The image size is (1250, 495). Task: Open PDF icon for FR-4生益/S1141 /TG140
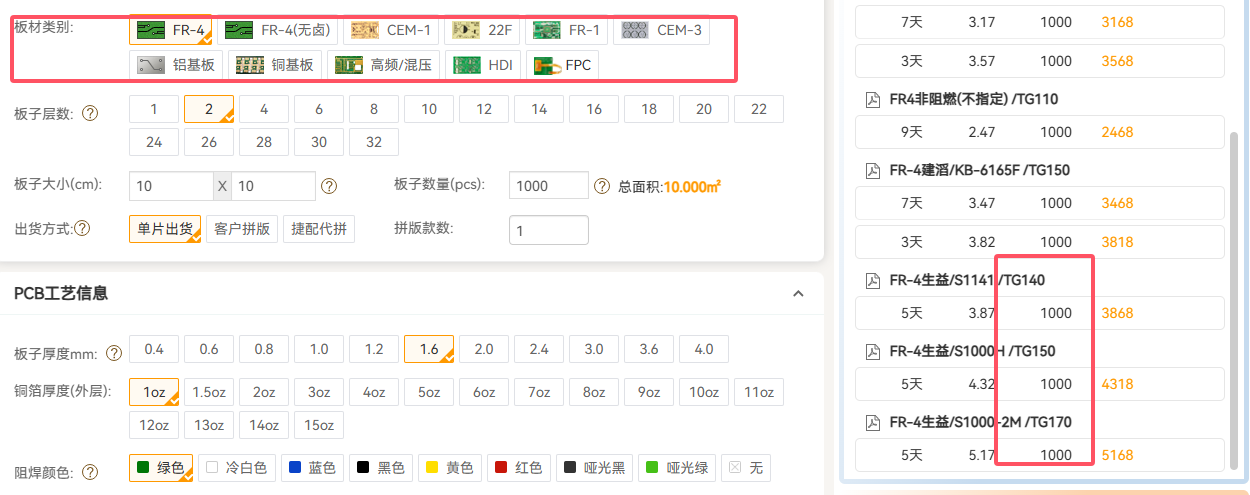(872, 280)
